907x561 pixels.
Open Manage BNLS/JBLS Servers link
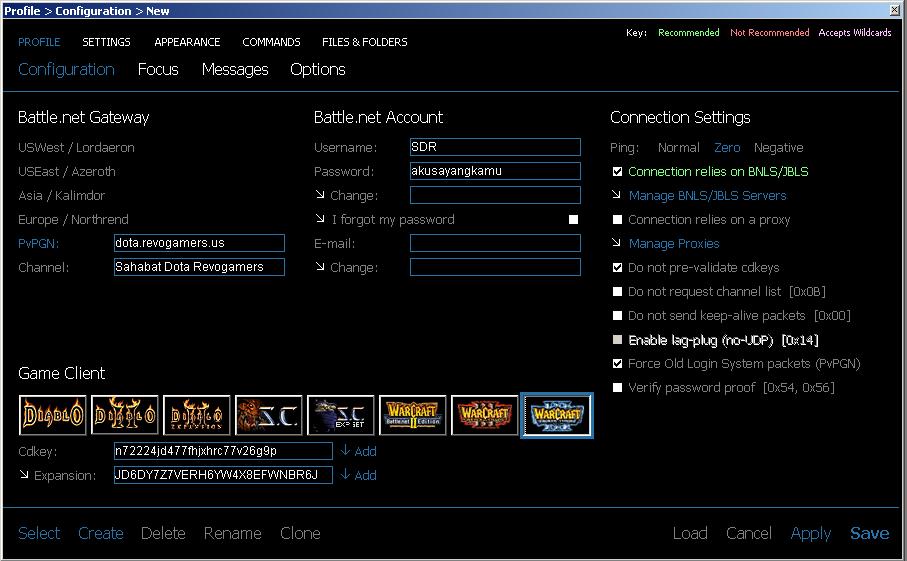(x=707, y=195)
